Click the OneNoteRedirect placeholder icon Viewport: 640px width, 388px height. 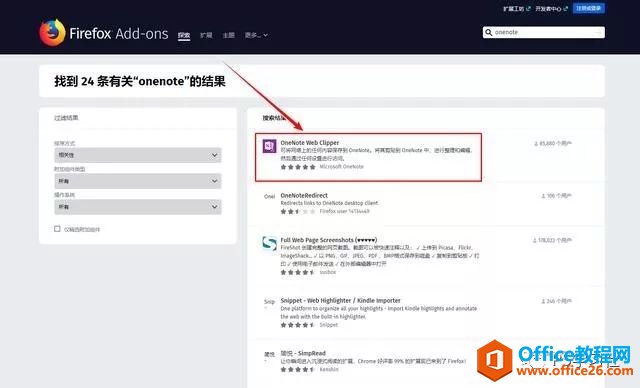pos(269,196)
